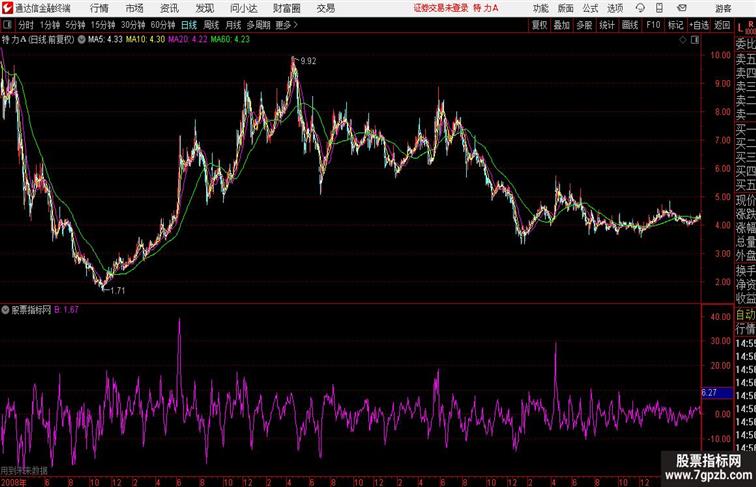Click the 叠加 overlay toolbar button

click(x=562, y=25)
